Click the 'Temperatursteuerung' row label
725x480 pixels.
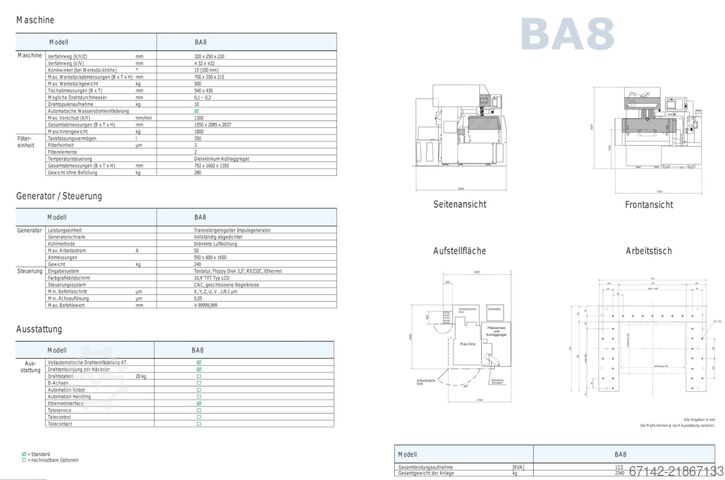coord(70,159)
